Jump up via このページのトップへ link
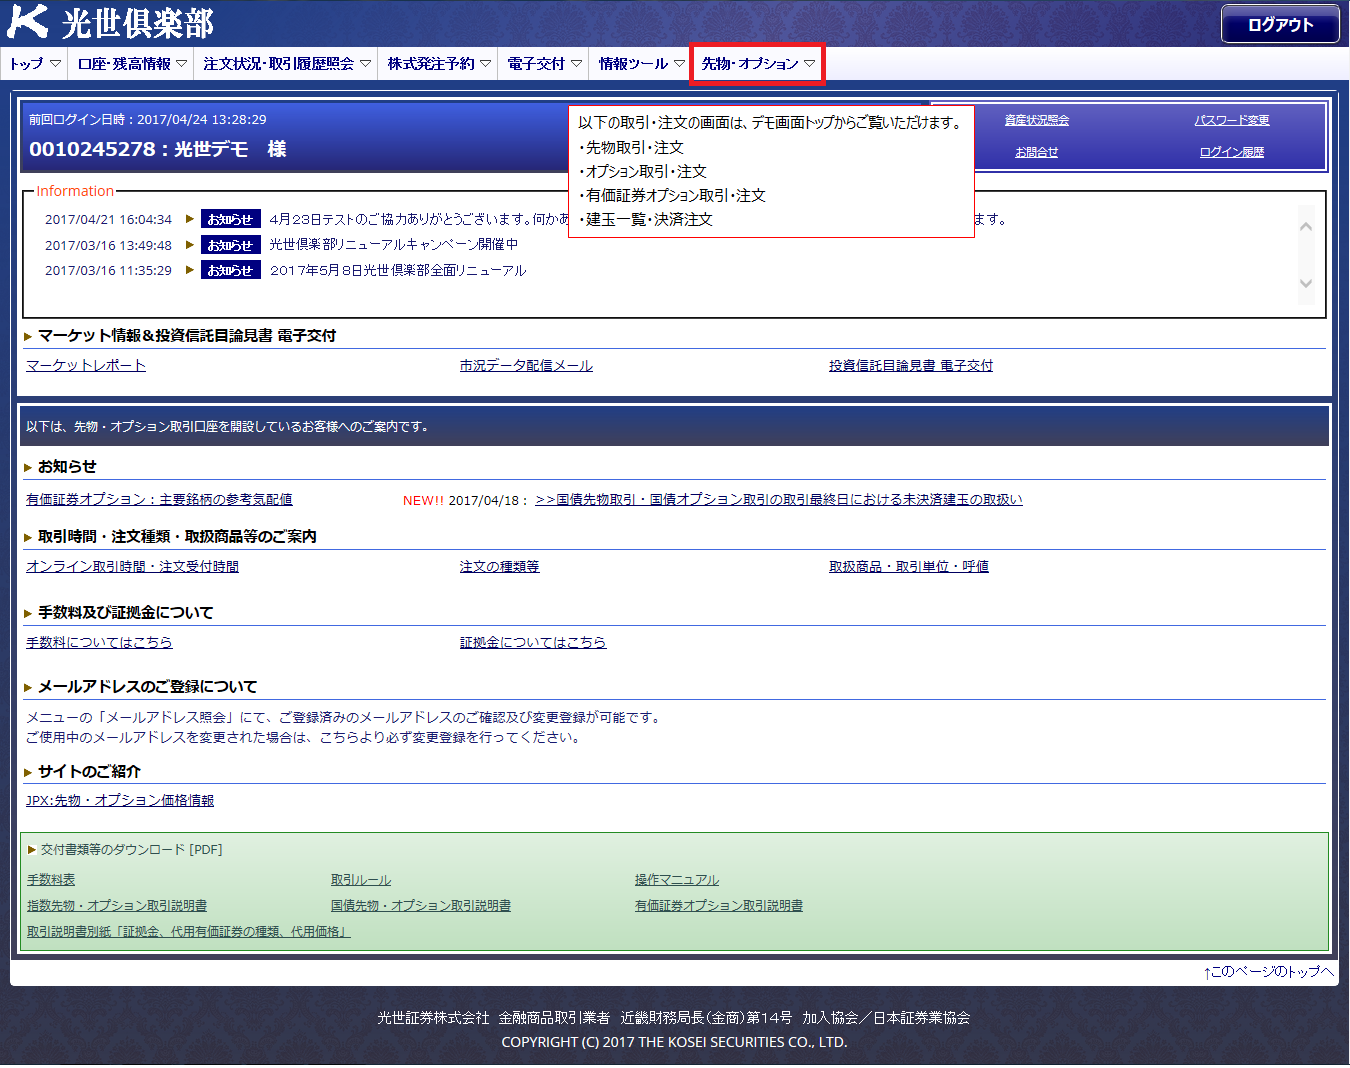1350x1068 pixels. tap(1269, 972)
